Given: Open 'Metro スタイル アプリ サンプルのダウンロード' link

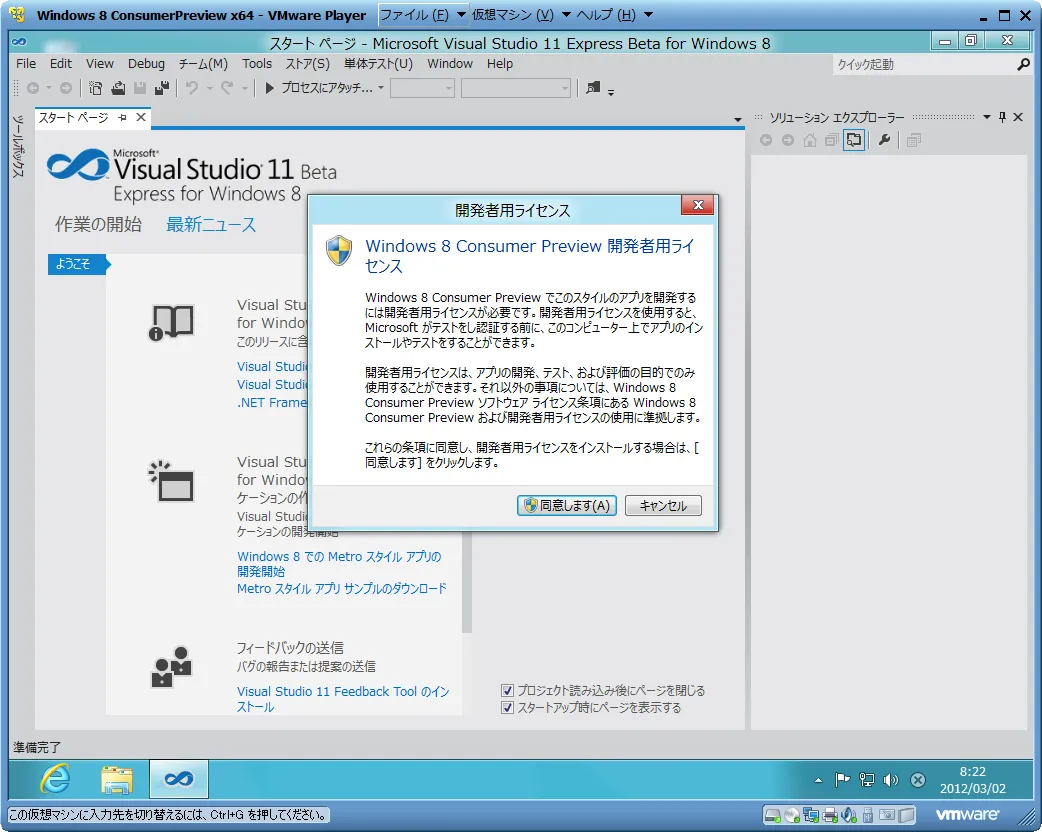Looking at the screenshot, I should click(x=341, y=589).
